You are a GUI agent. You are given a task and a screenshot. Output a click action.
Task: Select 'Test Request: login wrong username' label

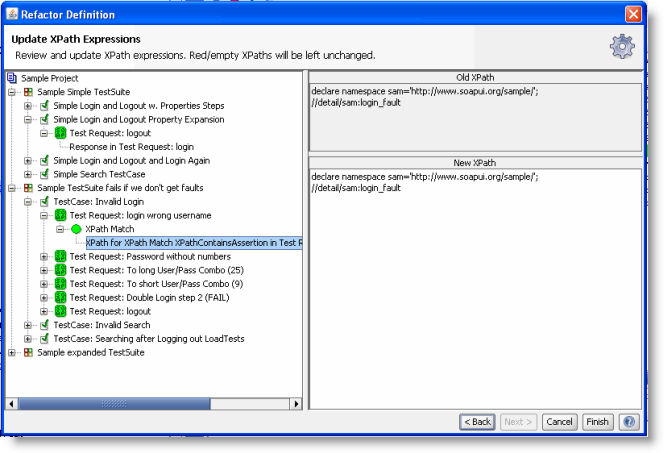(140, 215)
